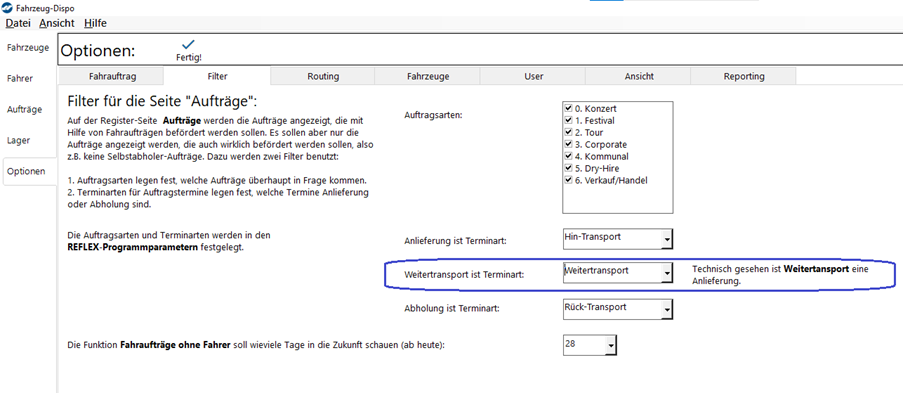Viewport: 903px width, 393px height.
Task: Uncheck the 0. Konzert checkbox
Action: pyautogui.click(x=568, y=108)
